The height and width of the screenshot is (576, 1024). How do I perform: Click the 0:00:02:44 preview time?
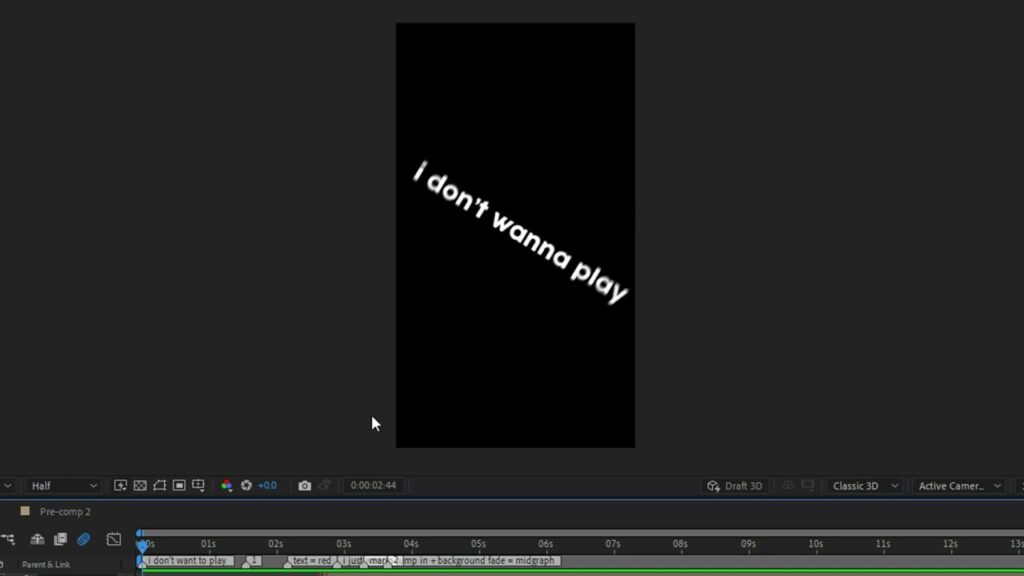click(373, 486)
